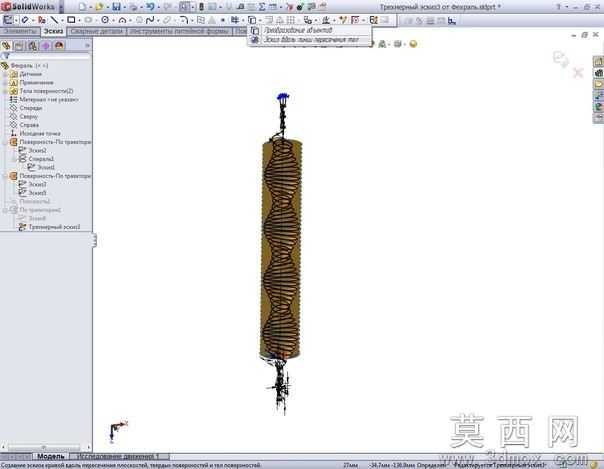Select the Датчики tree item
The image size is (604, 469).
coord(30,74)
